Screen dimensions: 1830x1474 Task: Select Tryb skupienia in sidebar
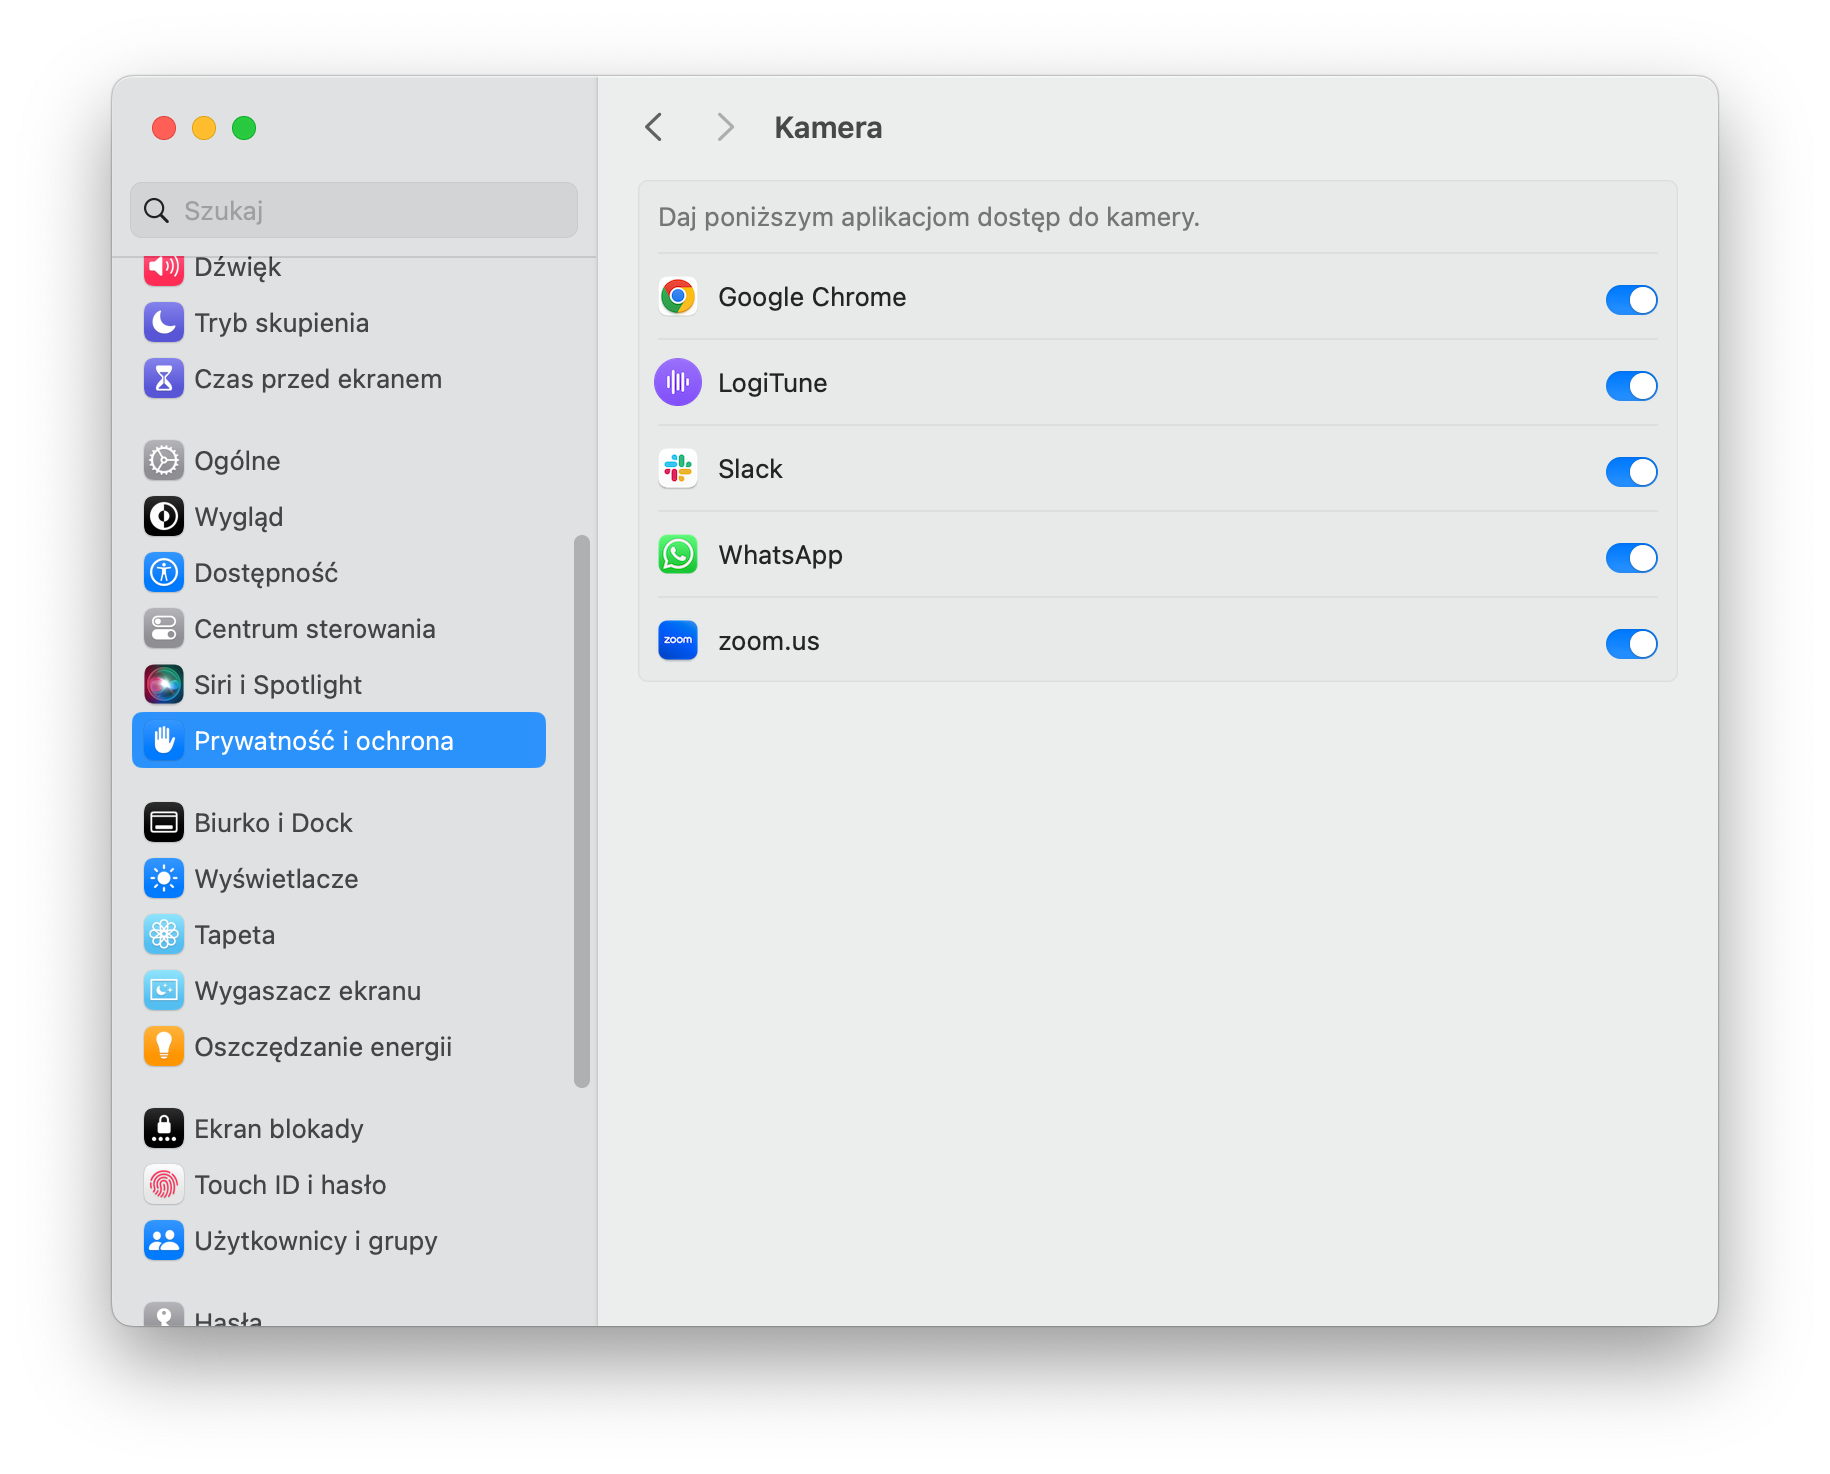(282, 323)
